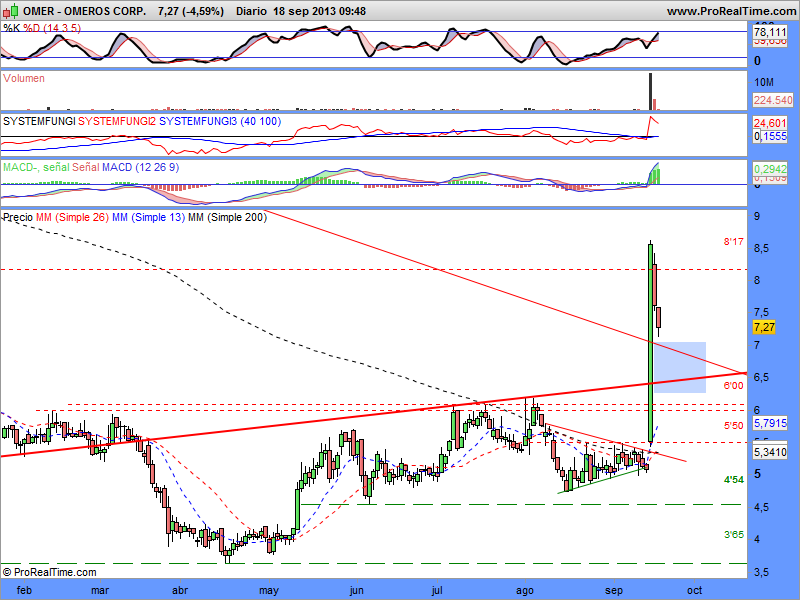Click the stochastic parameters "(14 3 5)"

click(62, 28)
